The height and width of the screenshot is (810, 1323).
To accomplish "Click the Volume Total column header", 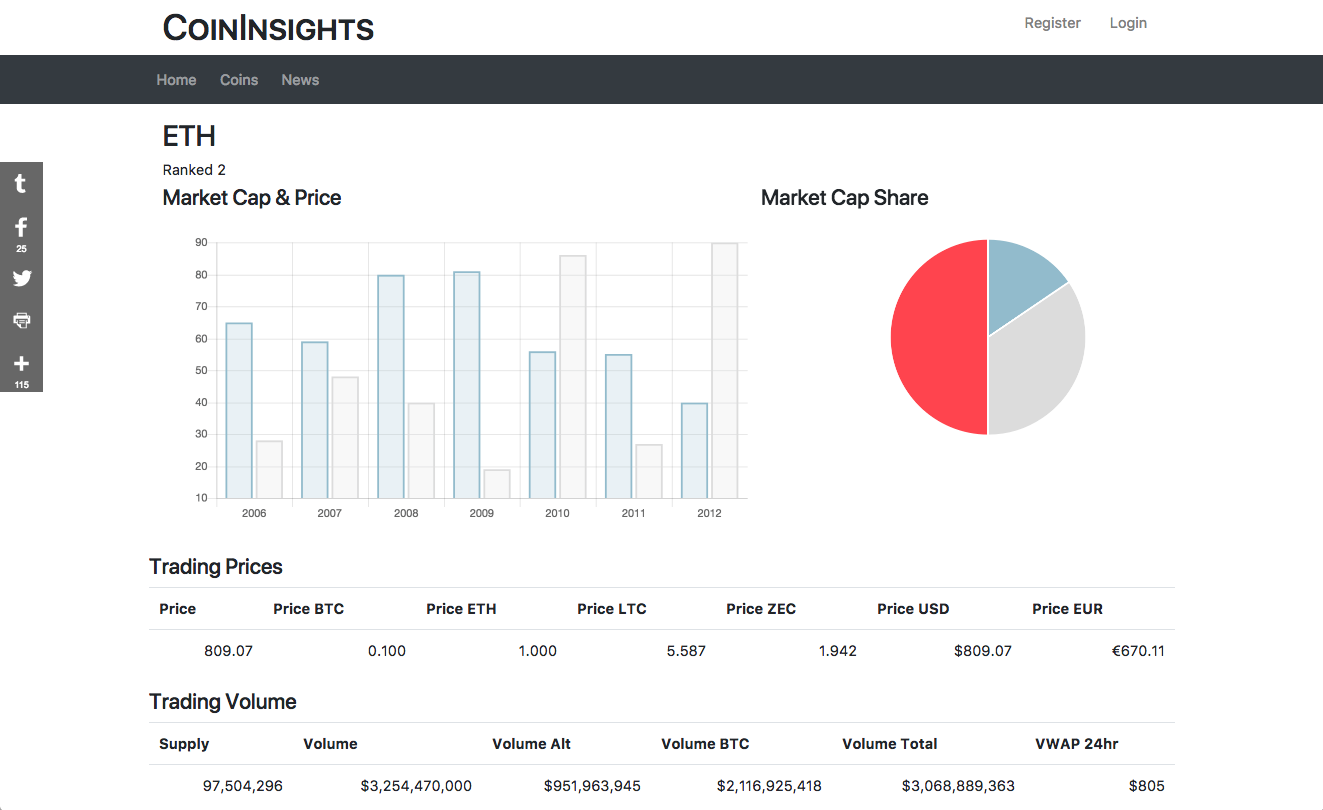I will (890, 744).
